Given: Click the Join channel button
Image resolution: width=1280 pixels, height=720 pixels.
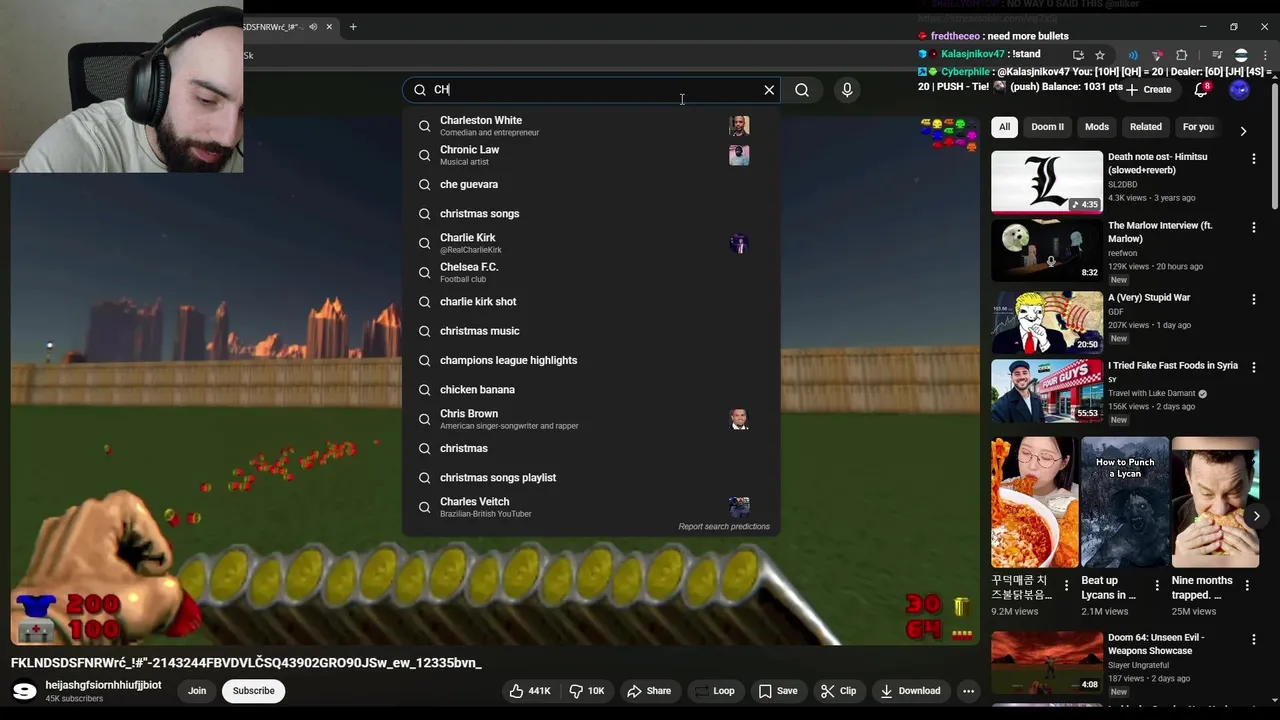Looking at the screenshot, I should [x=197, y=691].
